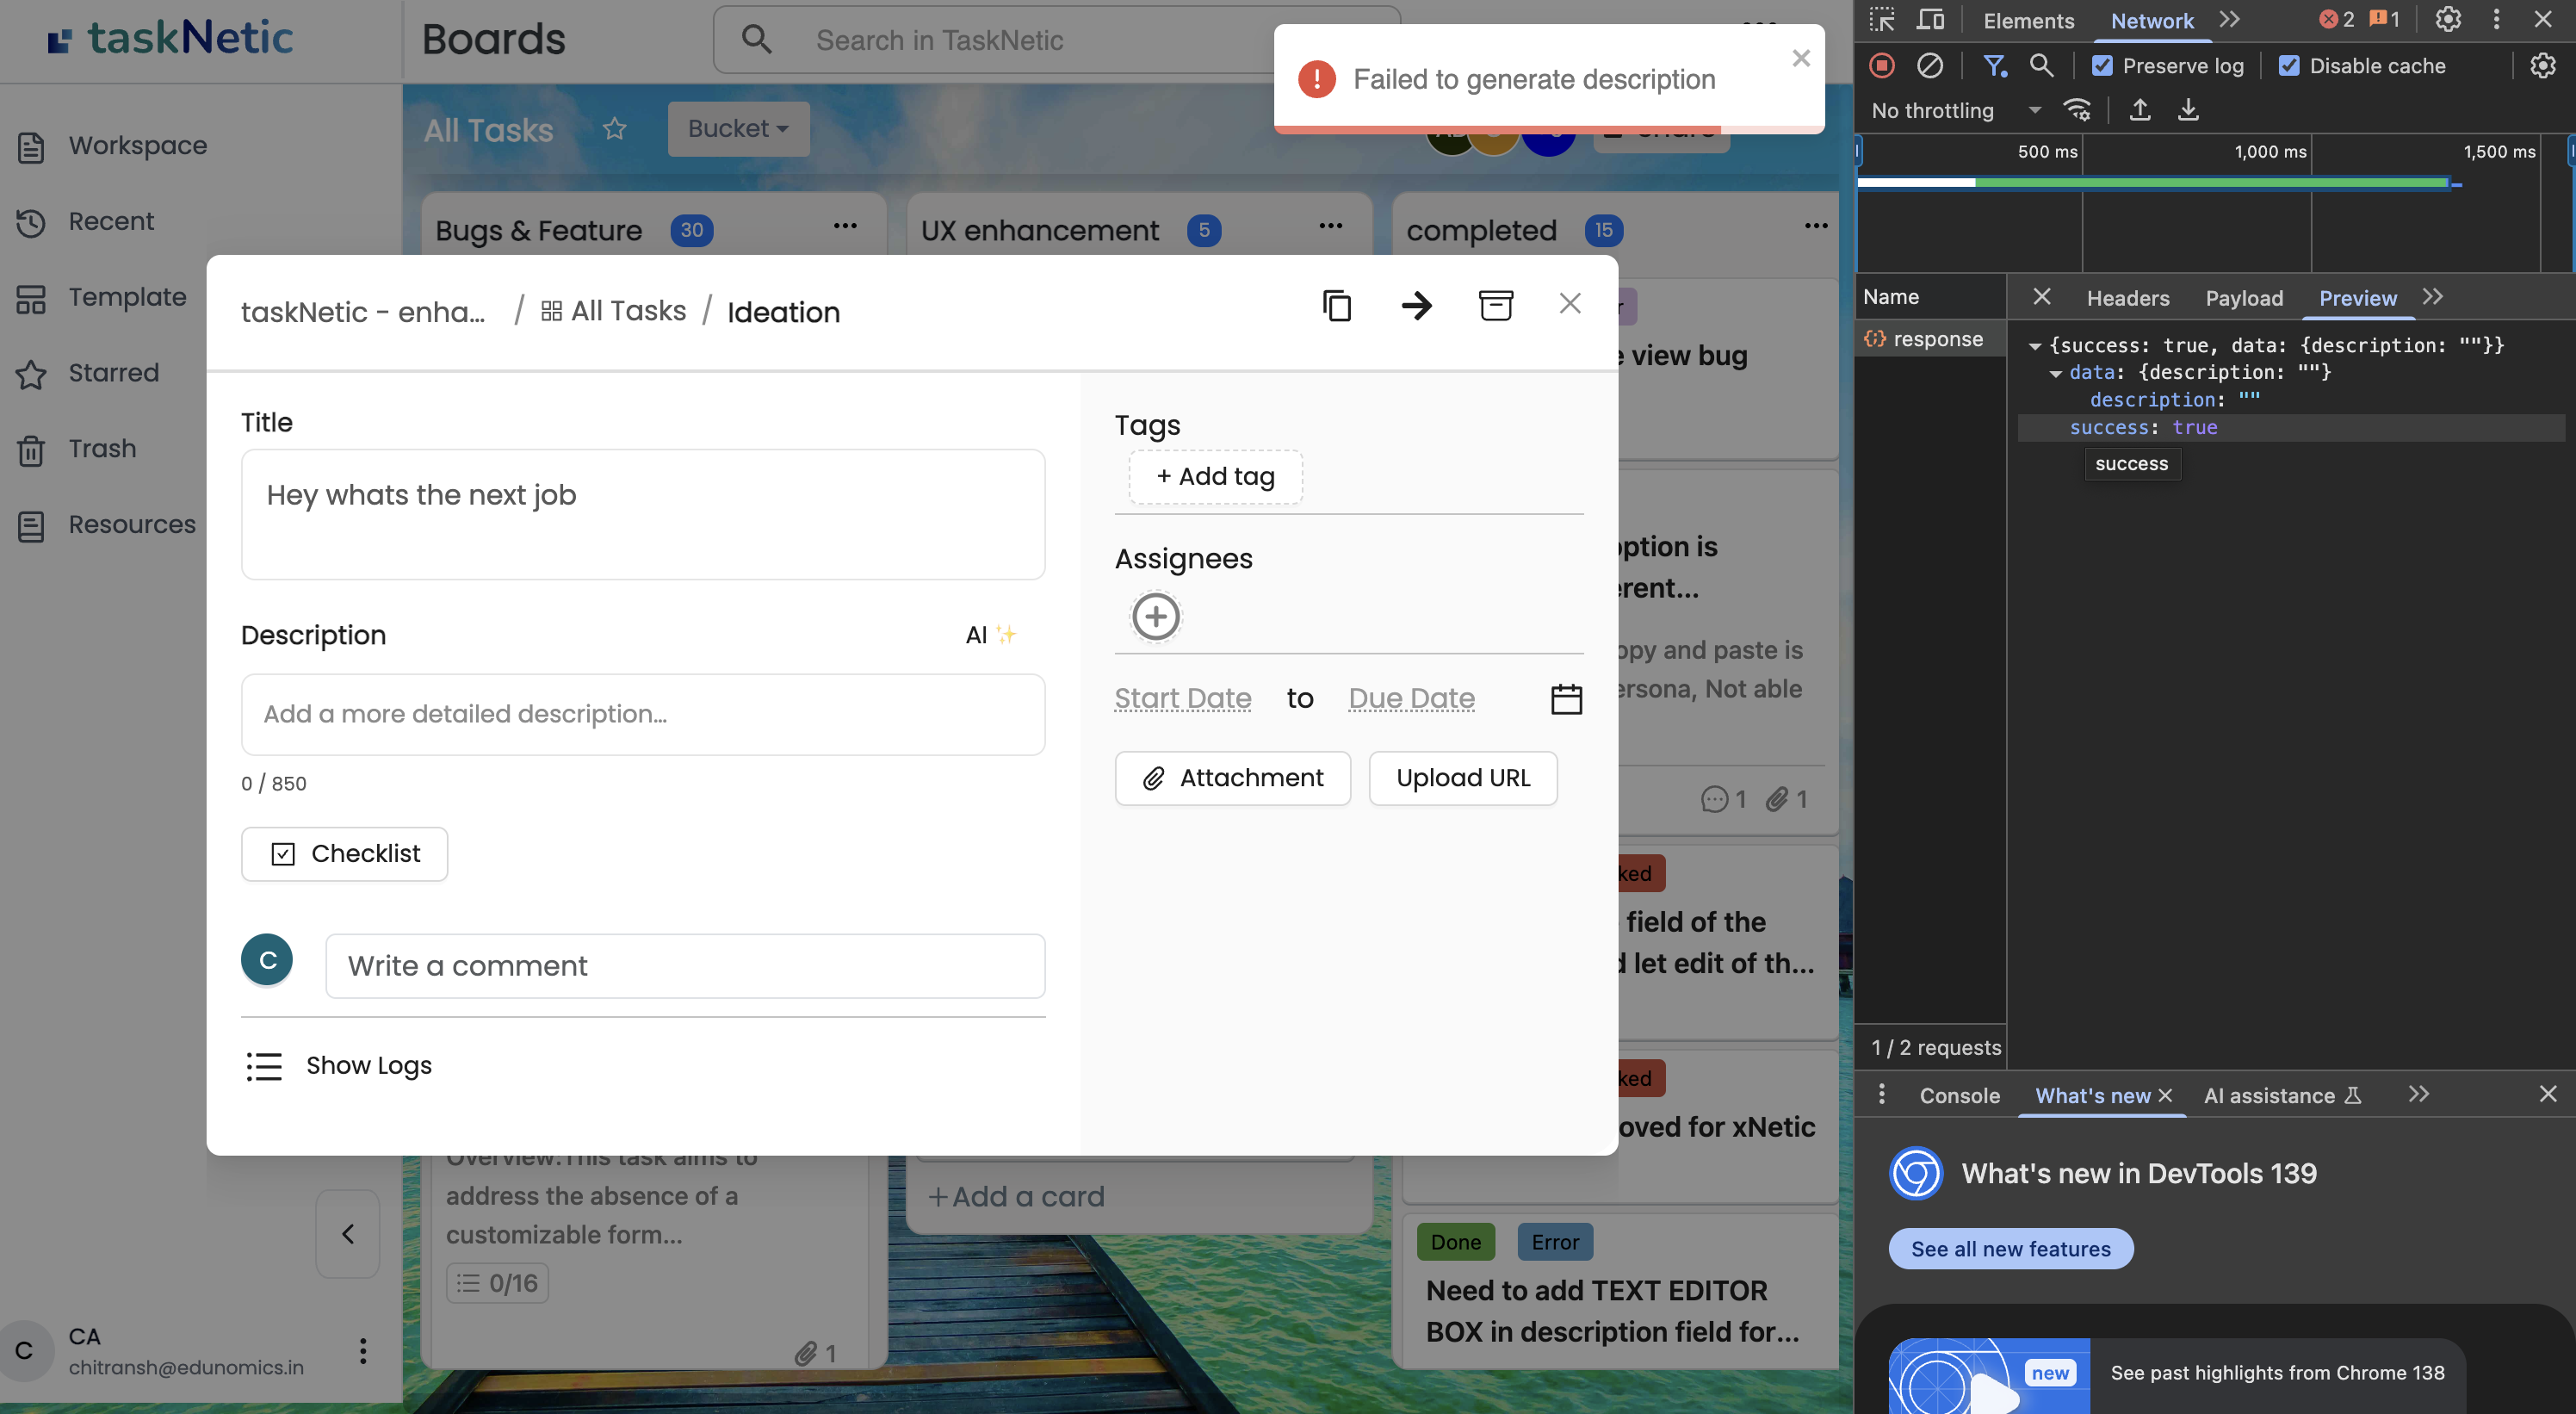Clear the network log in DevTools
The image size is (2576, 1414).
tap(1929, 66)
